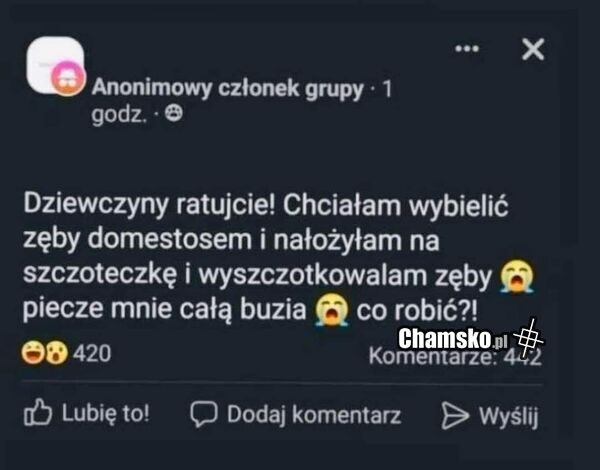Click the paper plane send icon
Image resolution: width=600 pixels, height=470 pixels.
pyautogui.click(x=455, y=415)
